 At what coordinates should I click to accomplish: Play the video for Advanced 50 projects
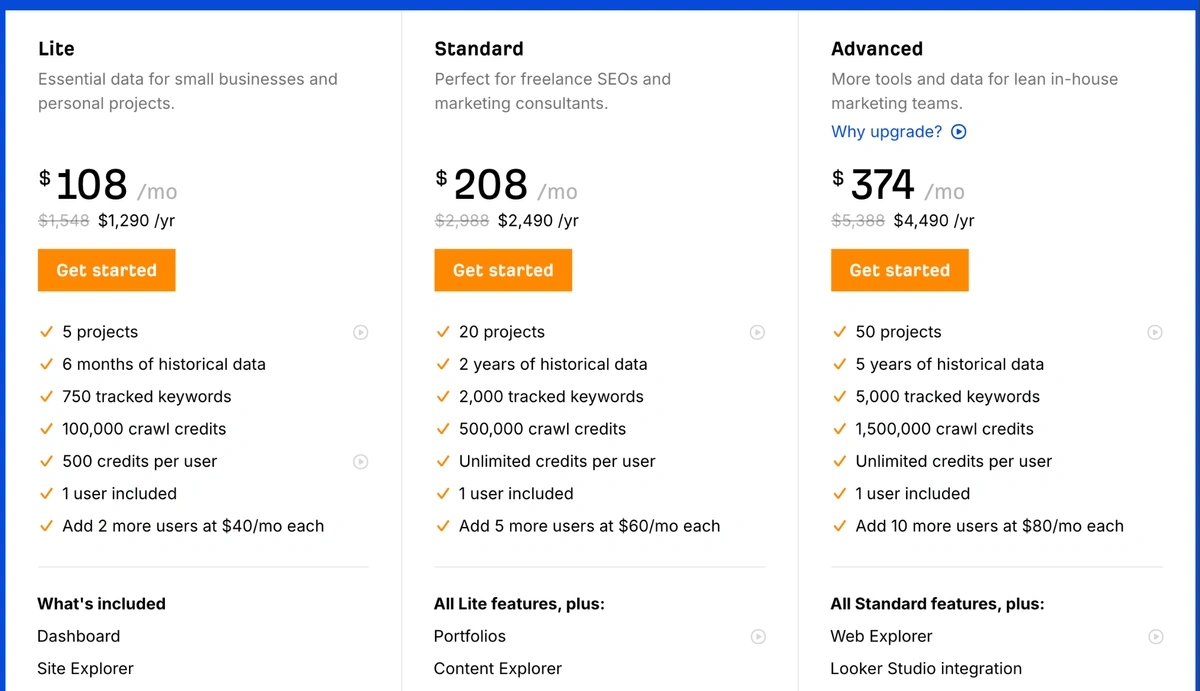pyautogui.click(x=1155, y=332)
